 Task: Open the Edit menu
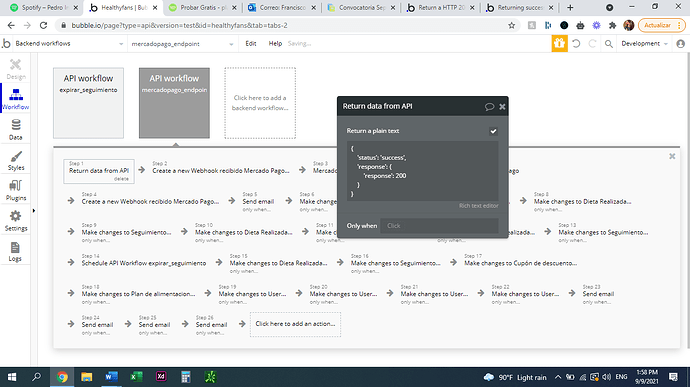coord(251,44)
